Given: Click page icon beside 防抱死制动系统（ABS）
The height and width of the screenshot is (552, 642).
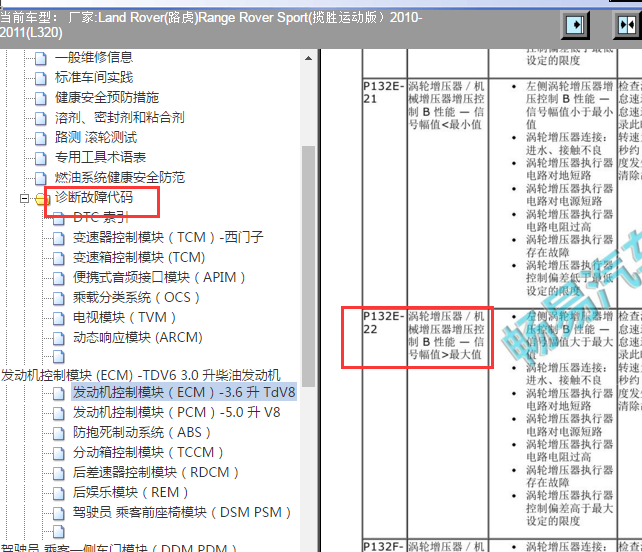Looking at the screenshot, I should [59, 434].
